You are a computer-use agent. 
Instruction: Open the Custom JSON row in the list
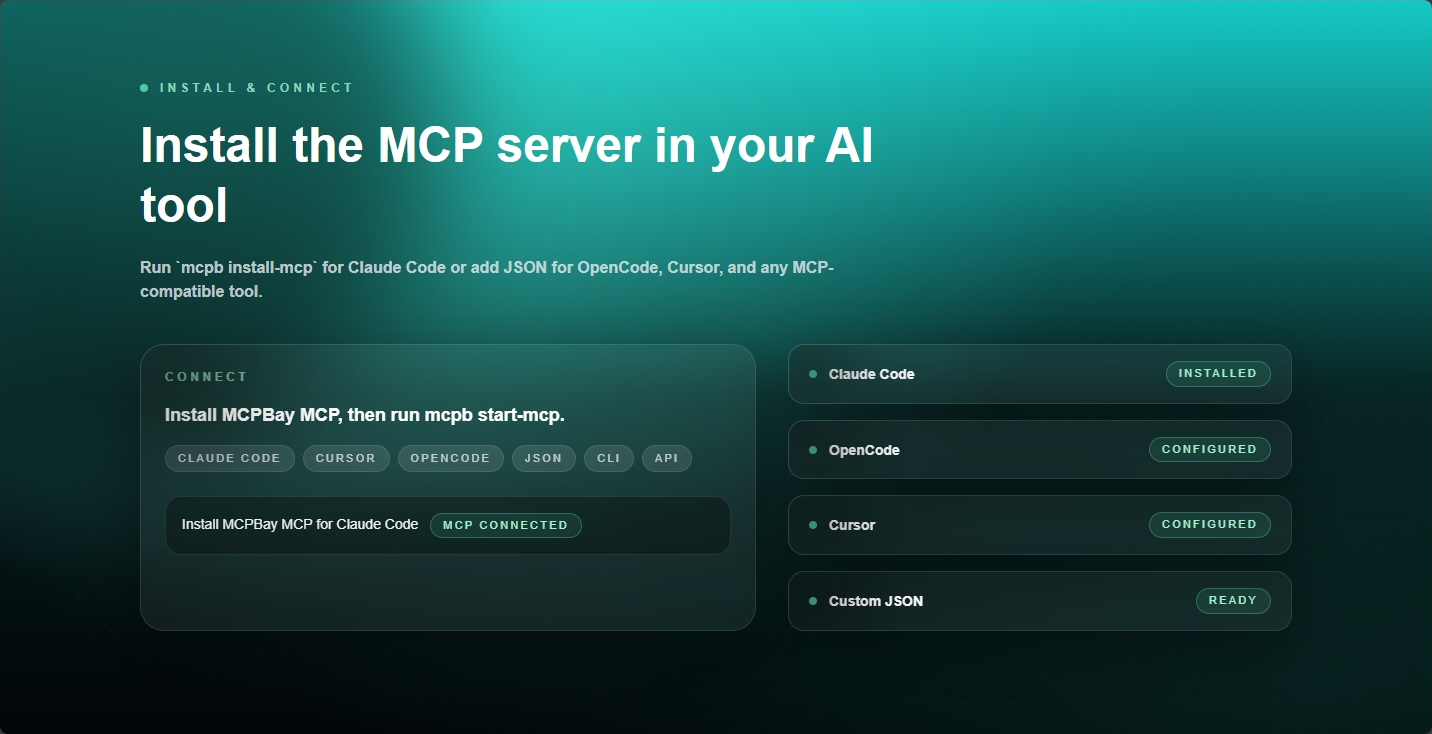(x=1039, y=600)
